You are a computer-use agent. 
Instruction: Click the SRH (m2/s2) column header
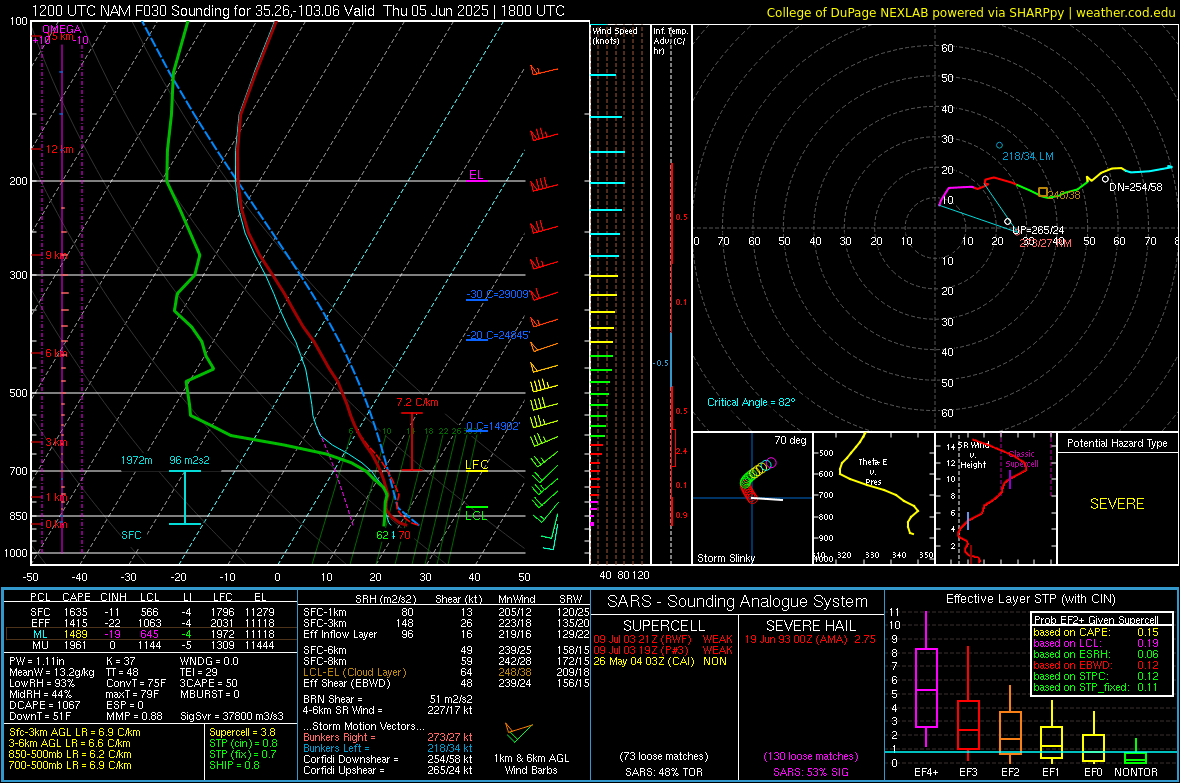385,599
